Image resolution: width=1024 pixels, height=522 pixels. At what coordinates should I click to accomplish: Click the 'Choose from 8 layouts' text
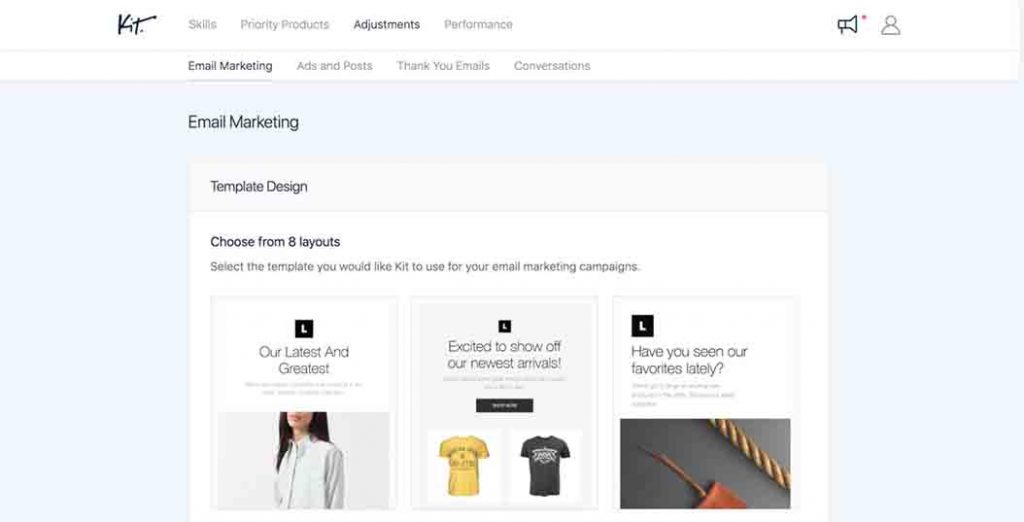[275, 242]
